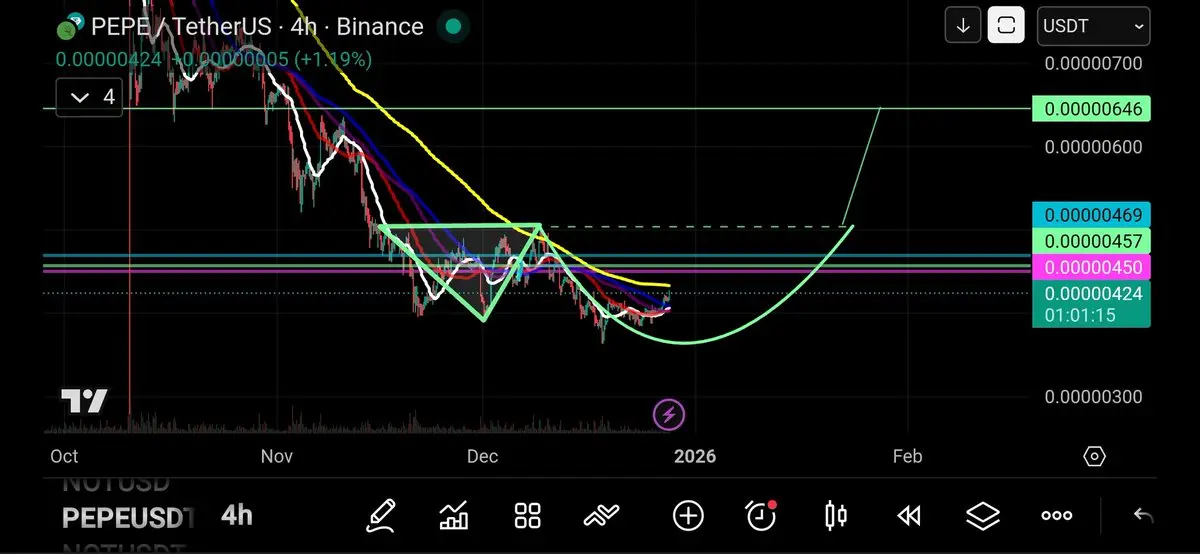Tap the purple lightning bolt icon

point(668,414)
